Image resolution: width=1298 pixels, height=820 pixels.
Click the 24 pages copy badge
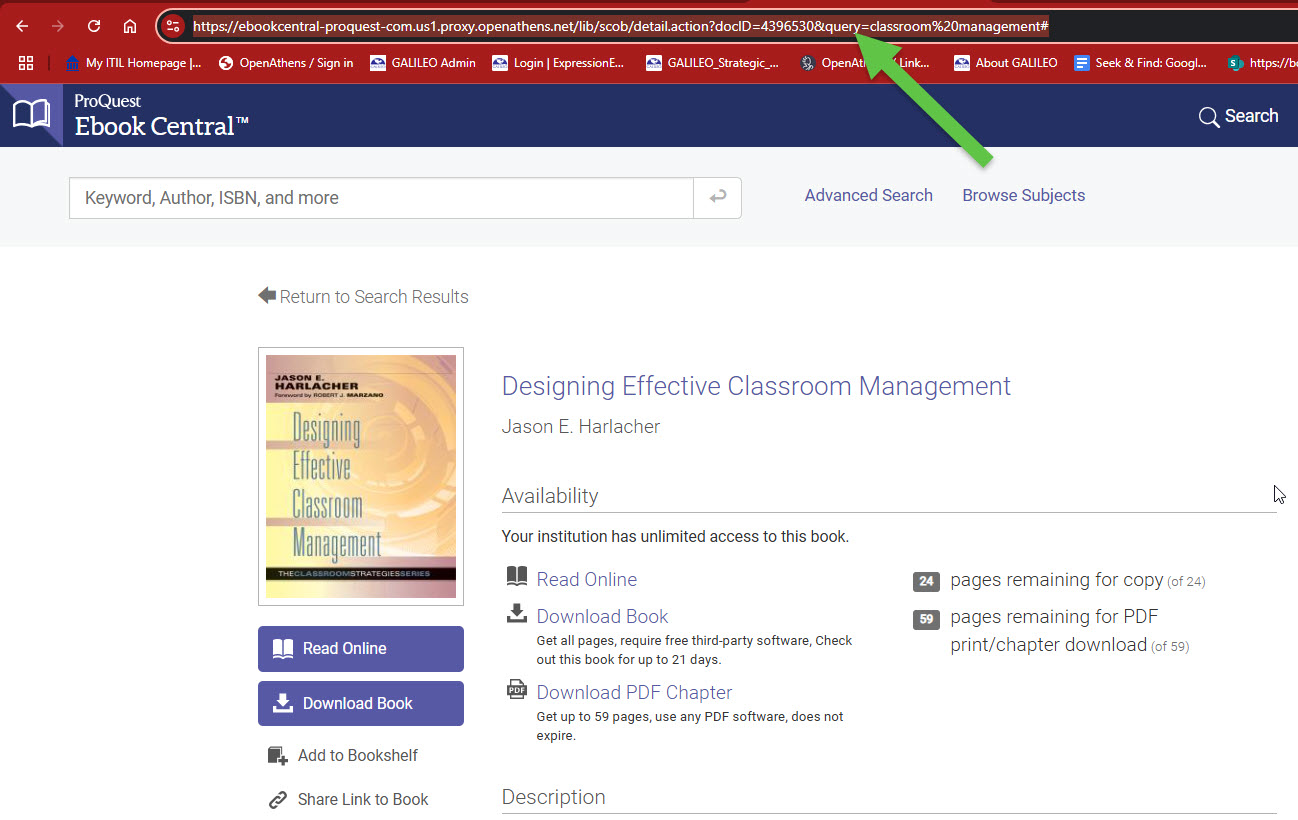[x=926, y=581]
